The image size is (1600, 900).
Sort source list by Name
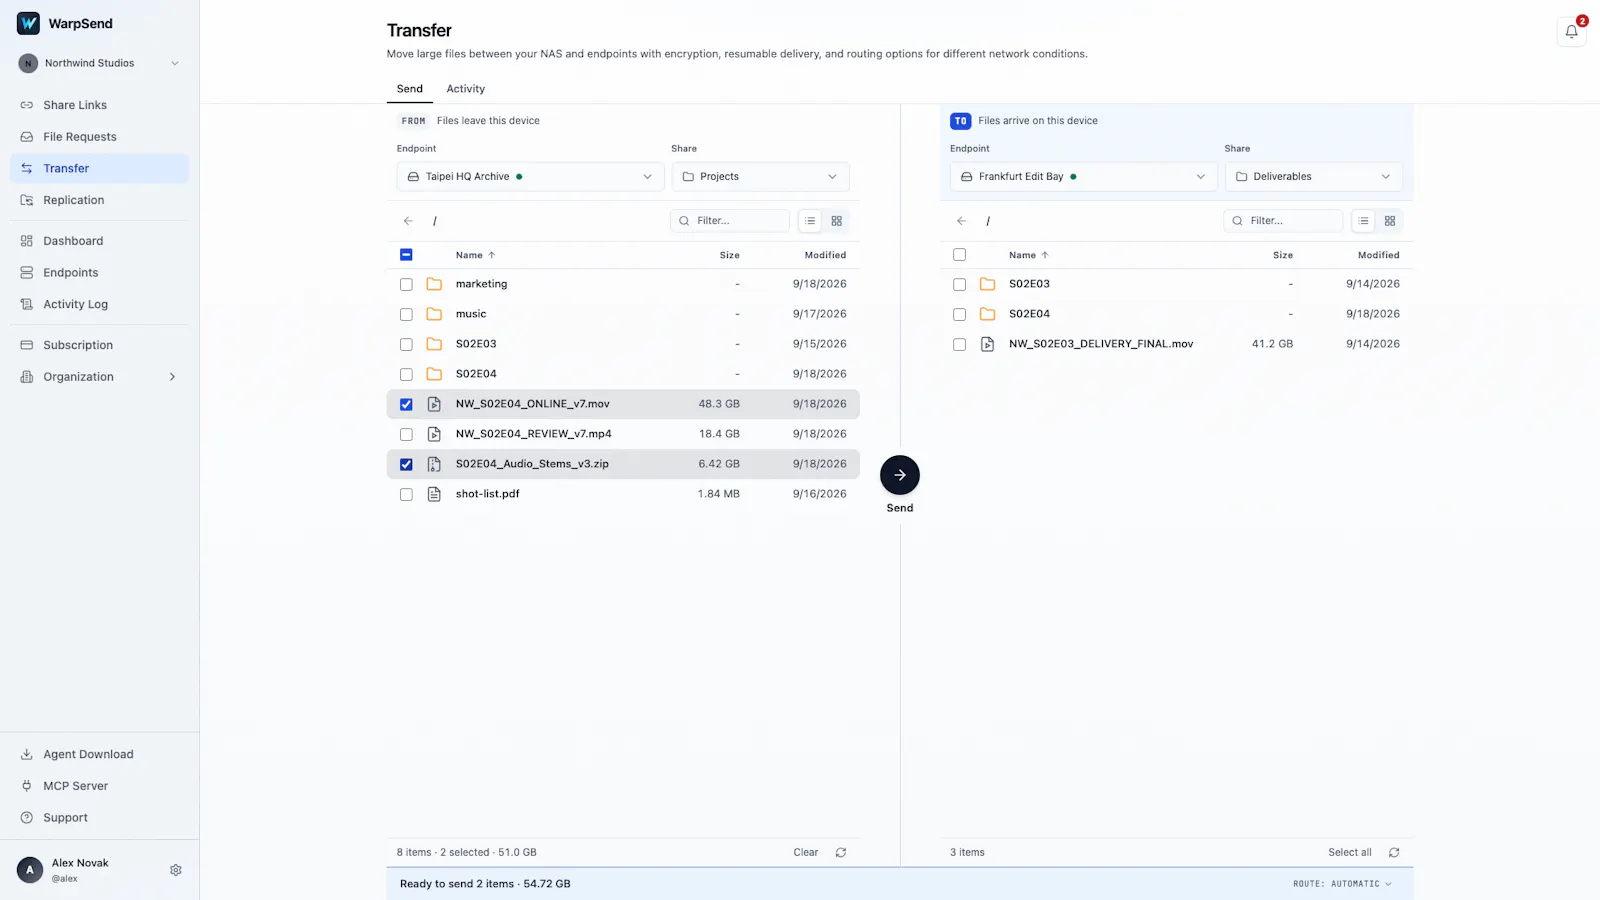click(475, 255)
